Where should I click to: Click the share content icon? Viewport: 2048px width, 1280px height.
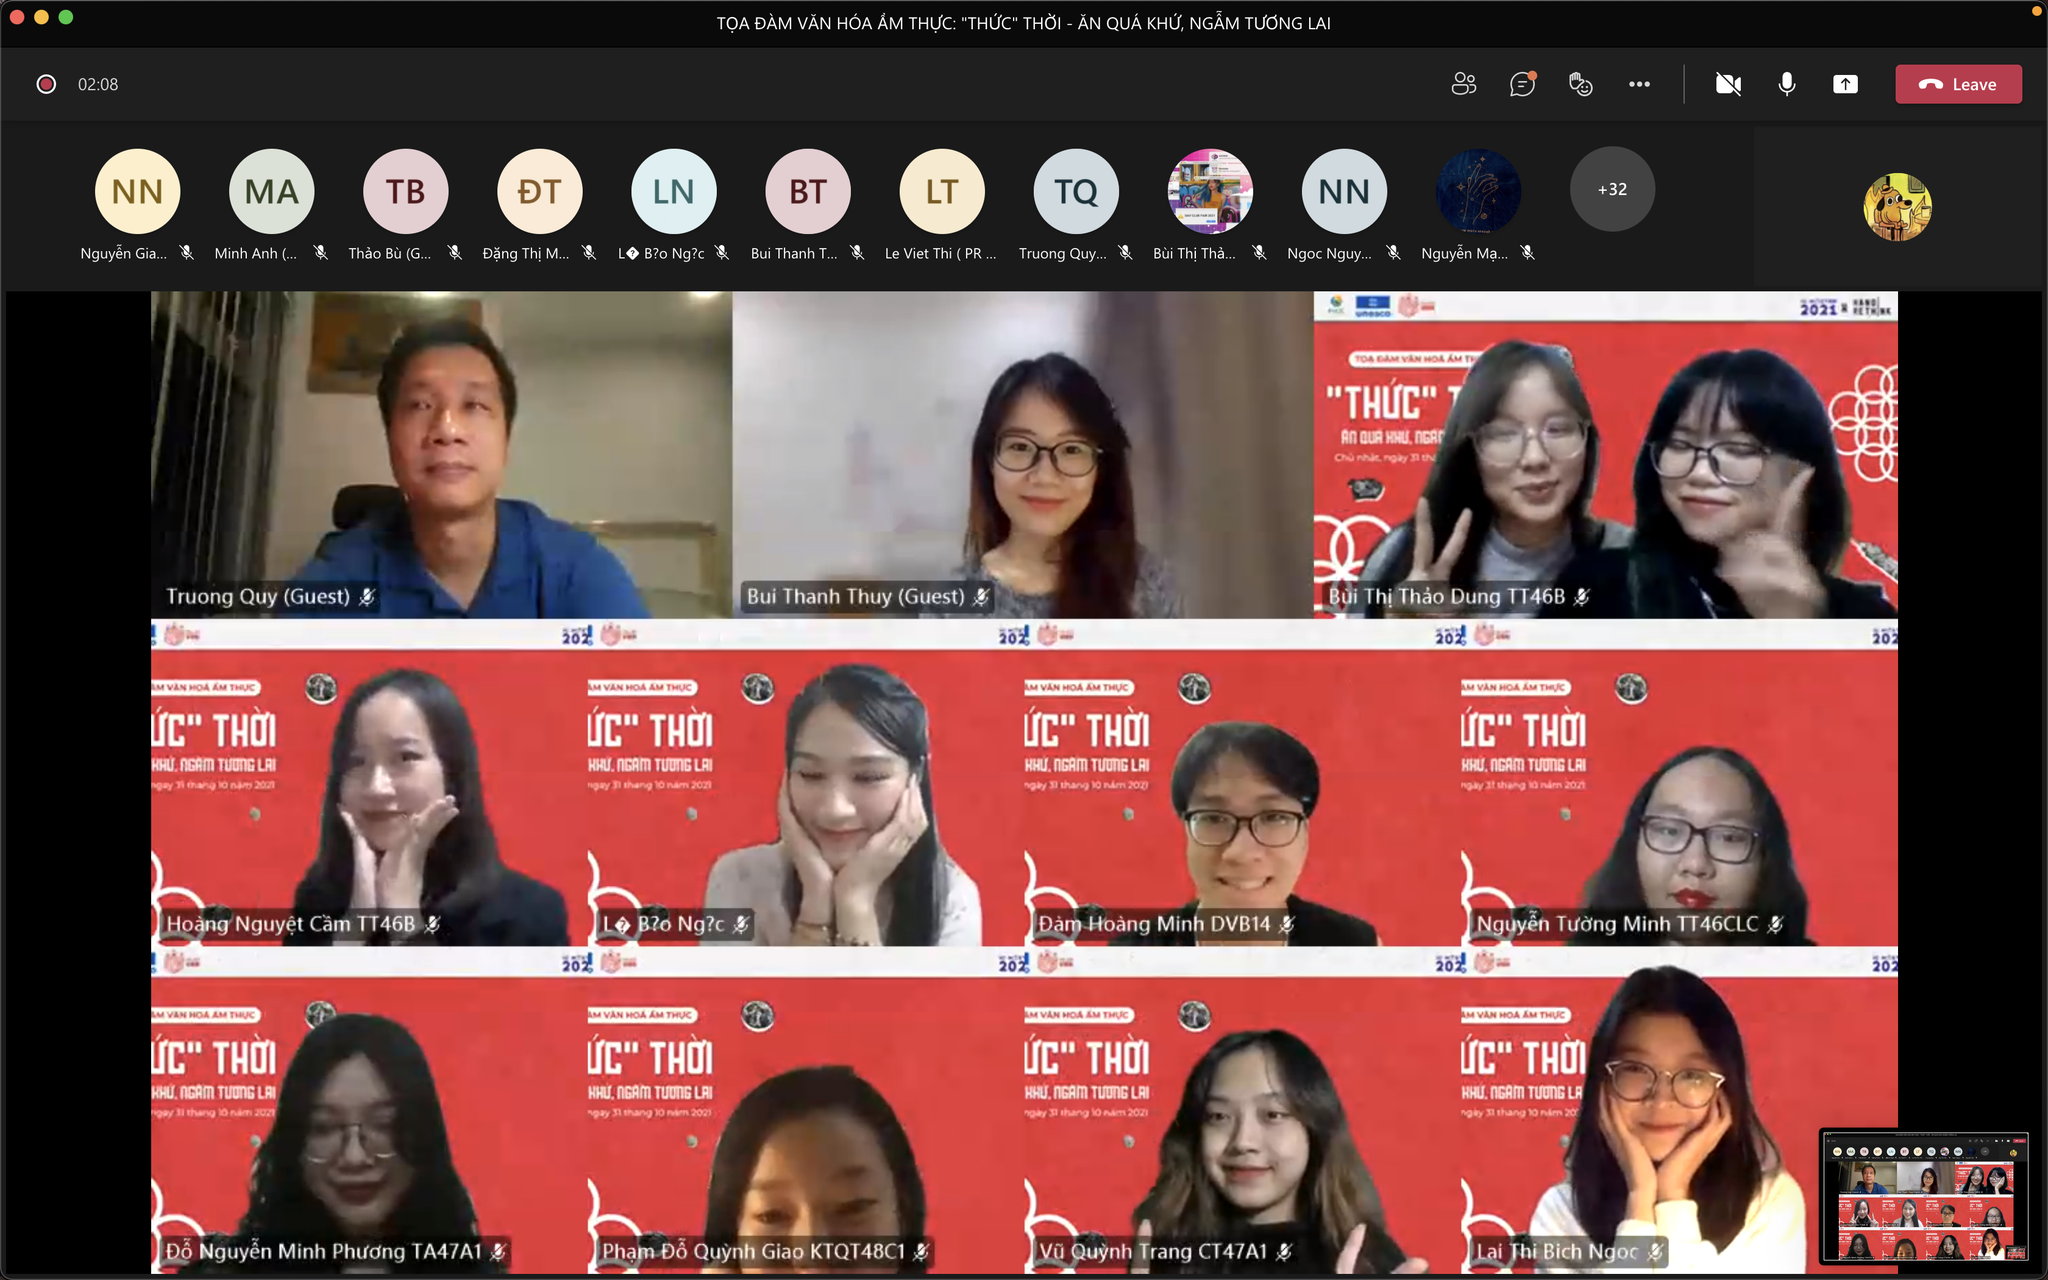click(1845, 84)
